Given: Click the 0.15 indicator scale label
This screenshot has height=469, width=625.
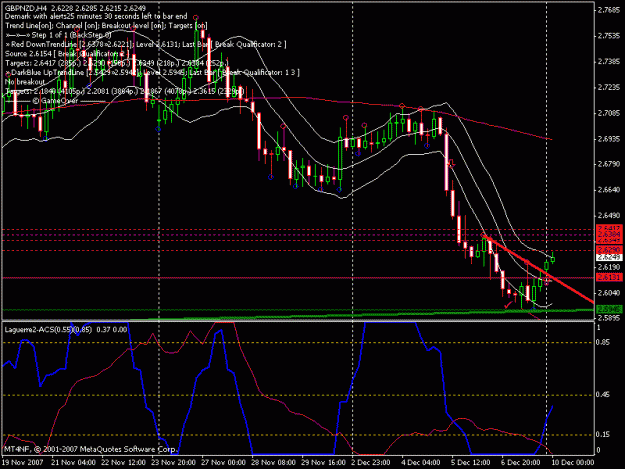Looking at the screenshot, I should click(x=603, y=434).
